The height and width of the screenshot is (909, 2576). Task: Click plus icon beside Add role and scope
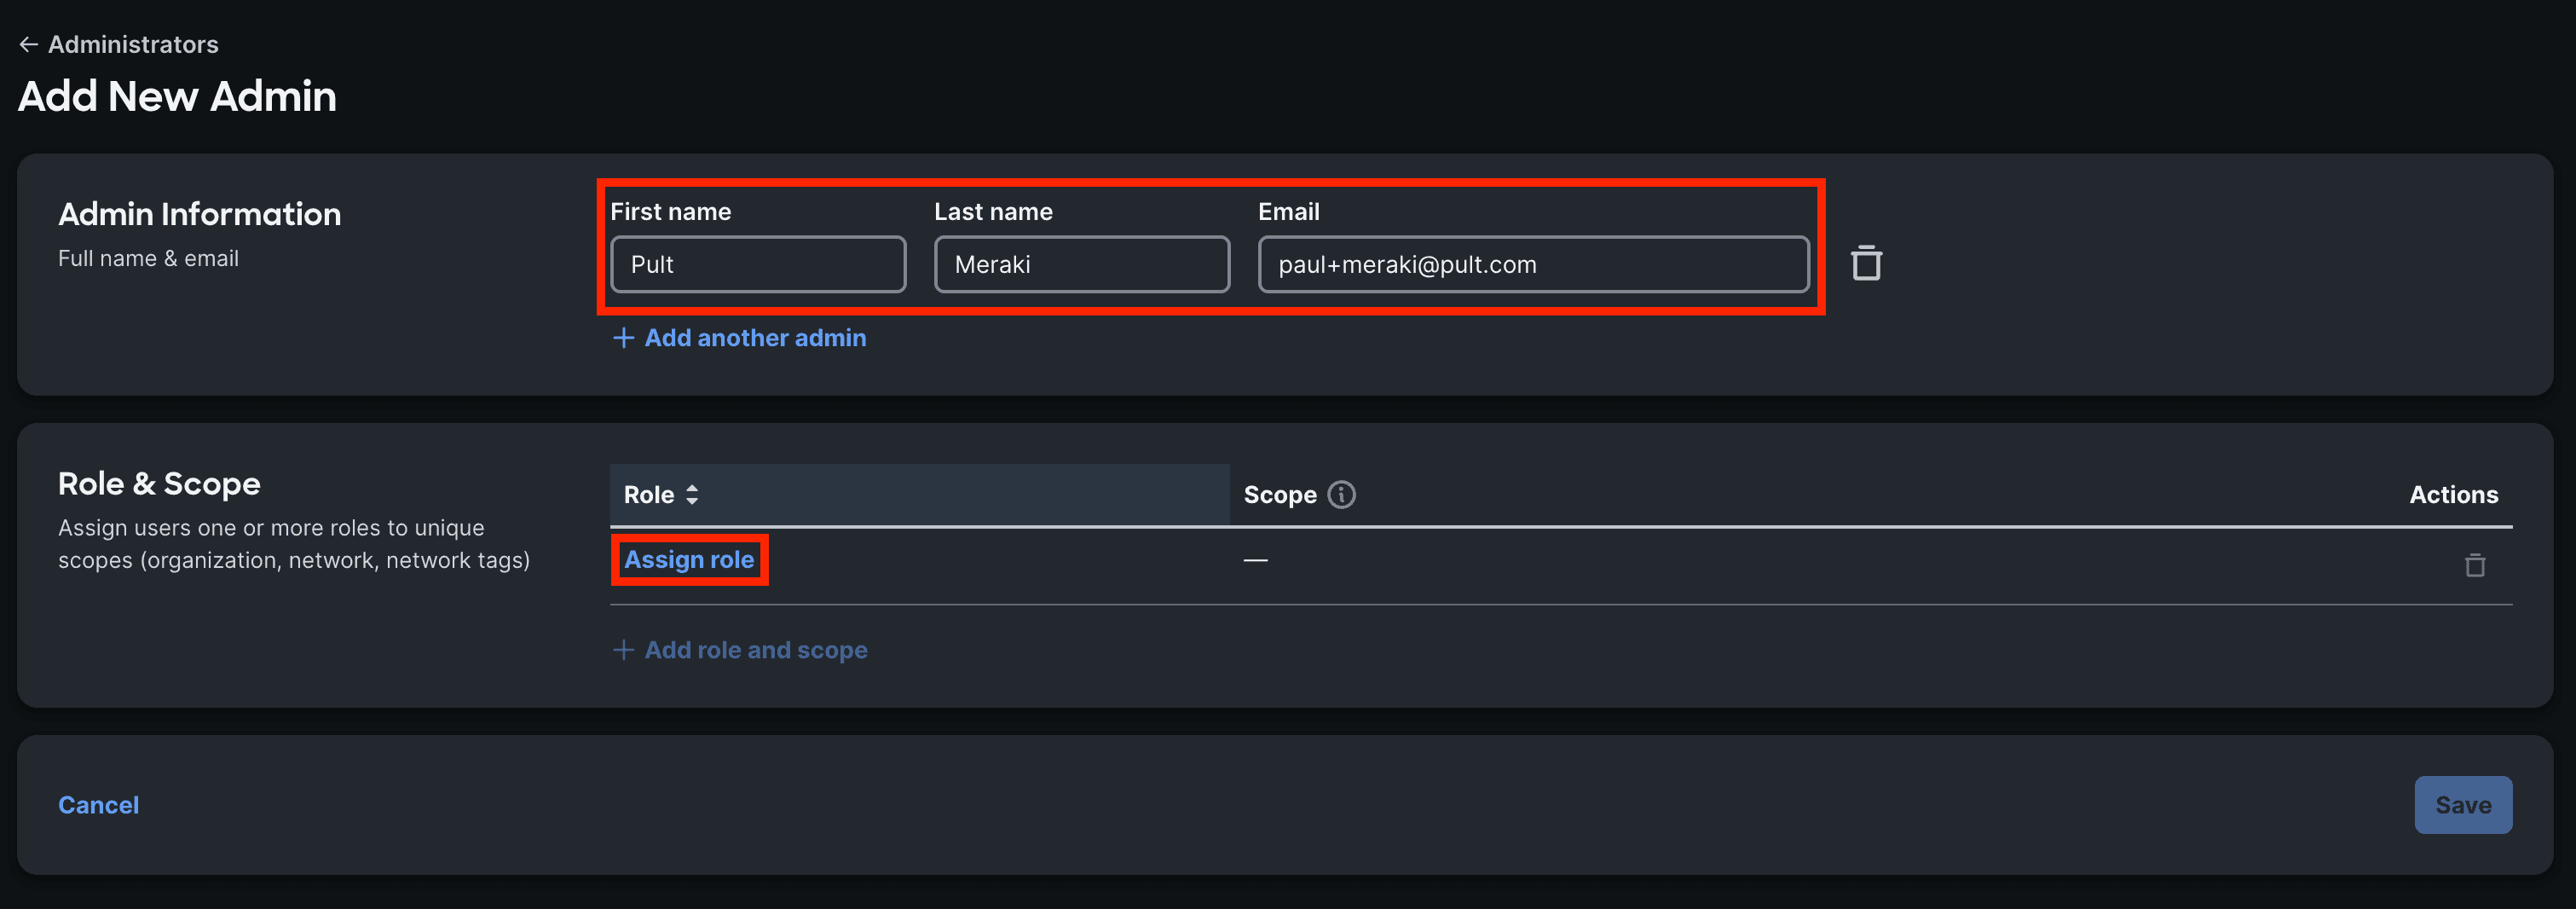pos(623,650)
